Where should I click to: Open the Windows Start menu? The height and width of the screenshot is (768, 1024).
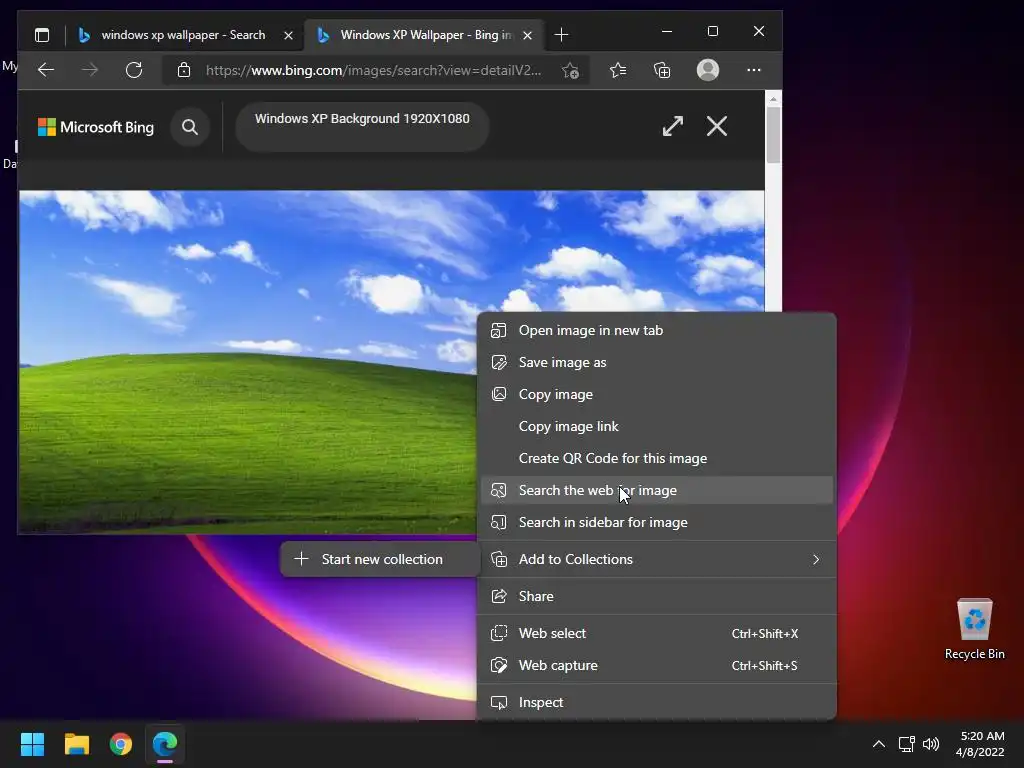click(x=32, y=744)
